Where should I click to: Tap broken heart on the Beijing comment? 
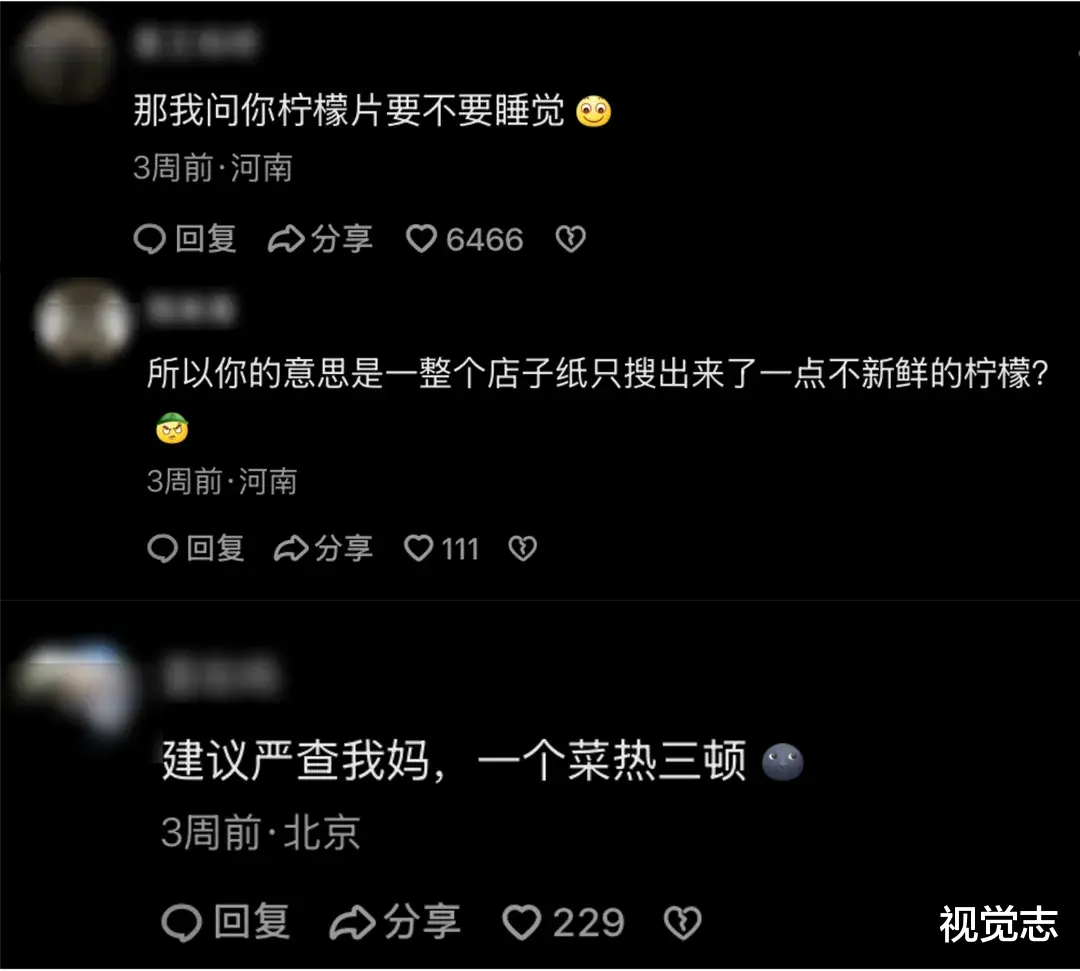click(x=682, y=922)
